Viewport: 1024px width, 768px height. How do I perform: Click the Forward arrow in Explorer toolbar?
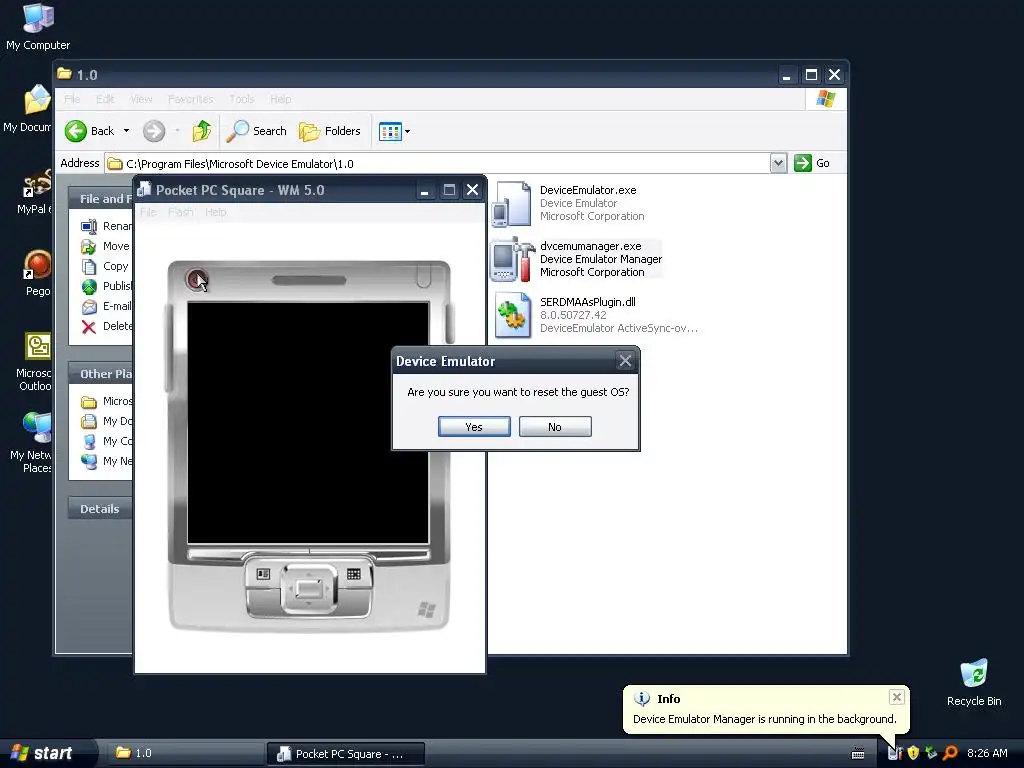click(154, 131)
